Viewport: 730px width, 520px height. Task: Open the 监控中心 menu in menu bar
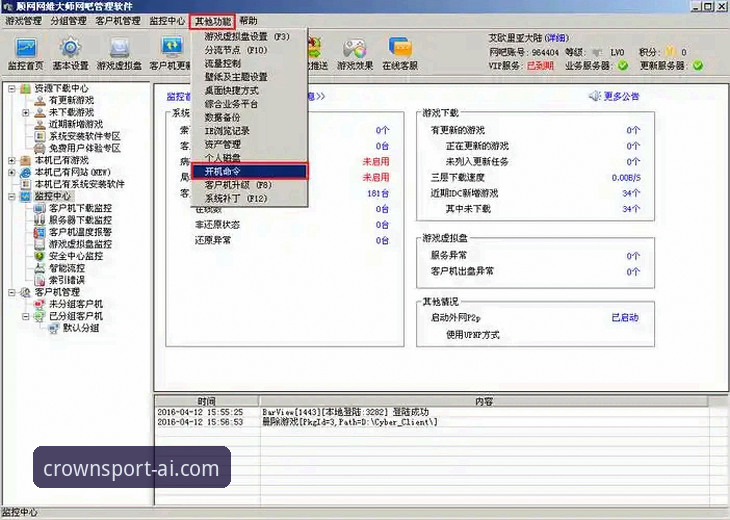167,21
